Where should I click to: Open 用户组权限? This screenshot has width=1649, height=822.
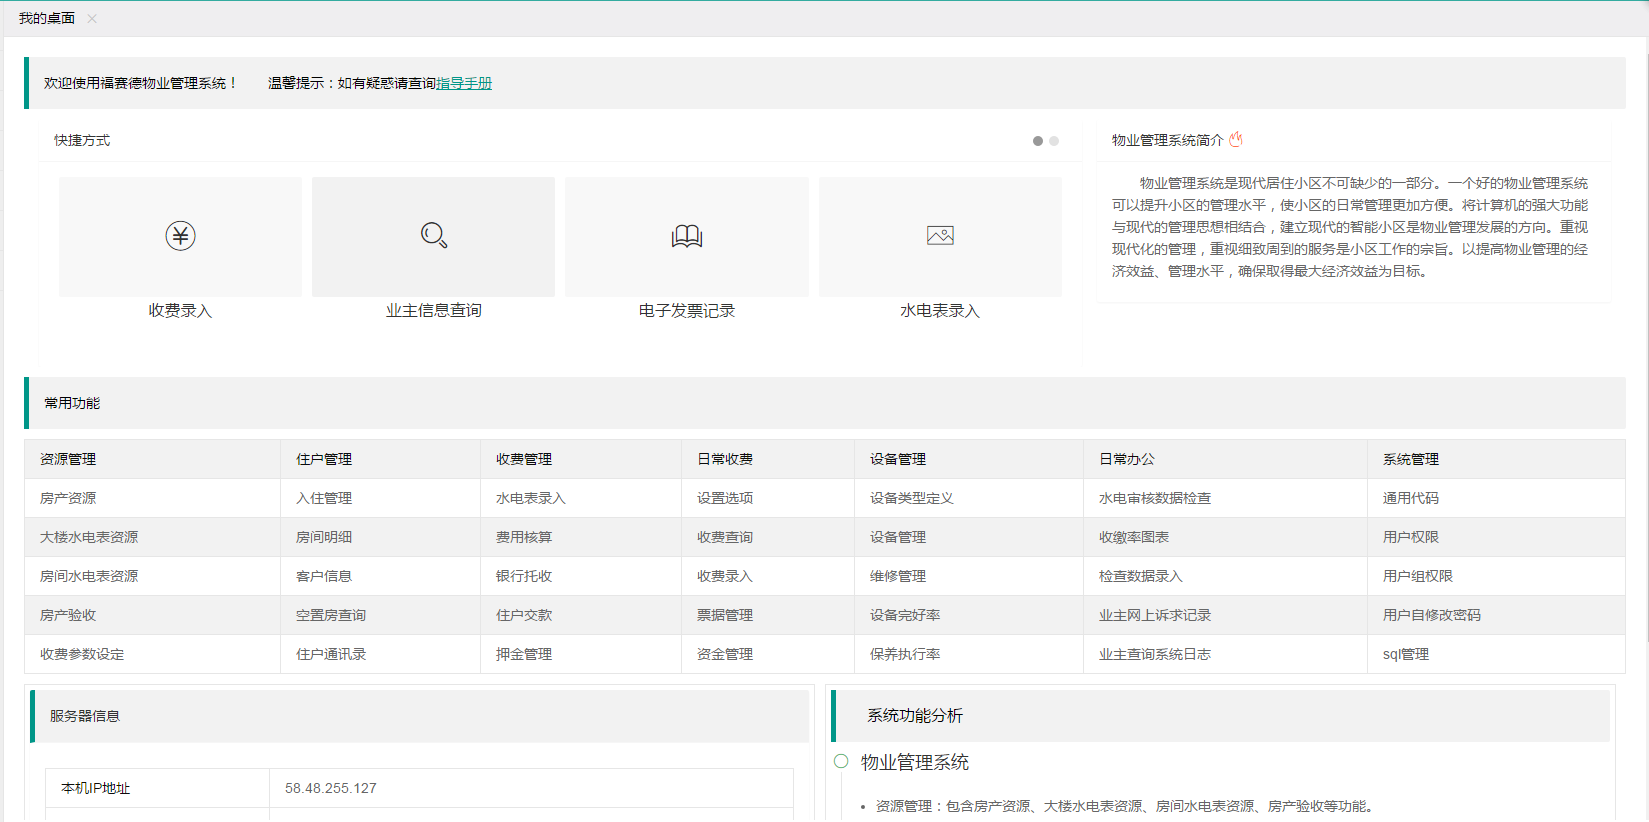(x=1418, y=576)
